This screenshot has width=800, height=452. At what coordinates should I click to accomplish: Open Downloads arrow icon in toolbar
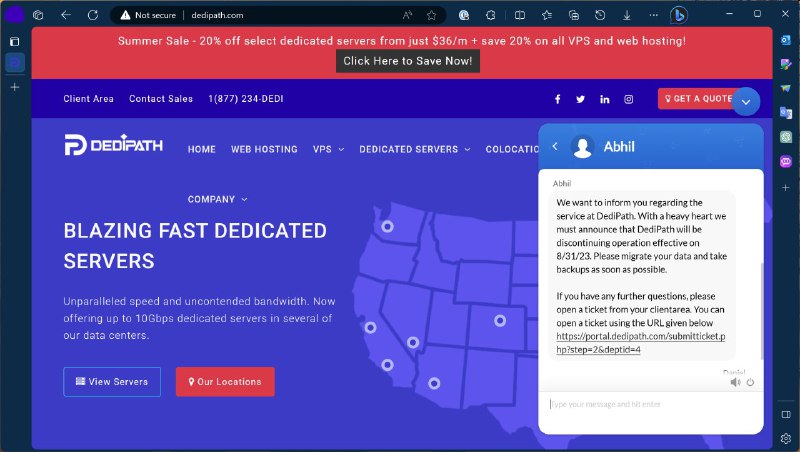(x=627, y=15)
